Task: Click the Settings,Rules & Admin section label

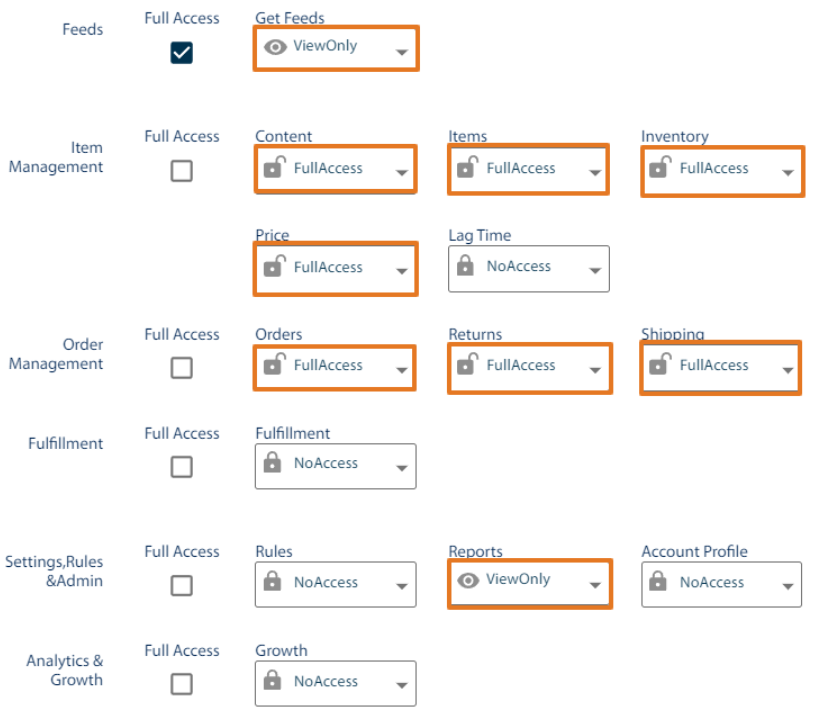Action: pos(55,572)
